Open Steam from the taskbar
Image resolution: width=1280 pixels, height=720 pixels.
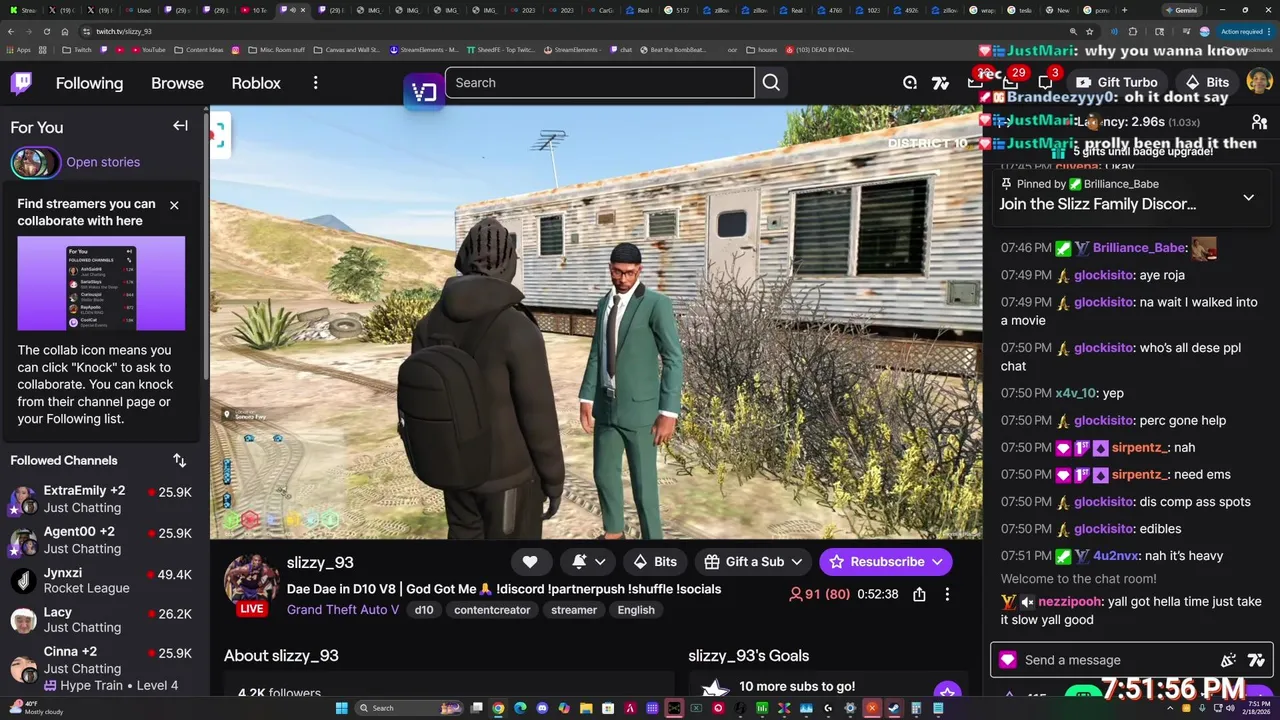tap(894, 708)
